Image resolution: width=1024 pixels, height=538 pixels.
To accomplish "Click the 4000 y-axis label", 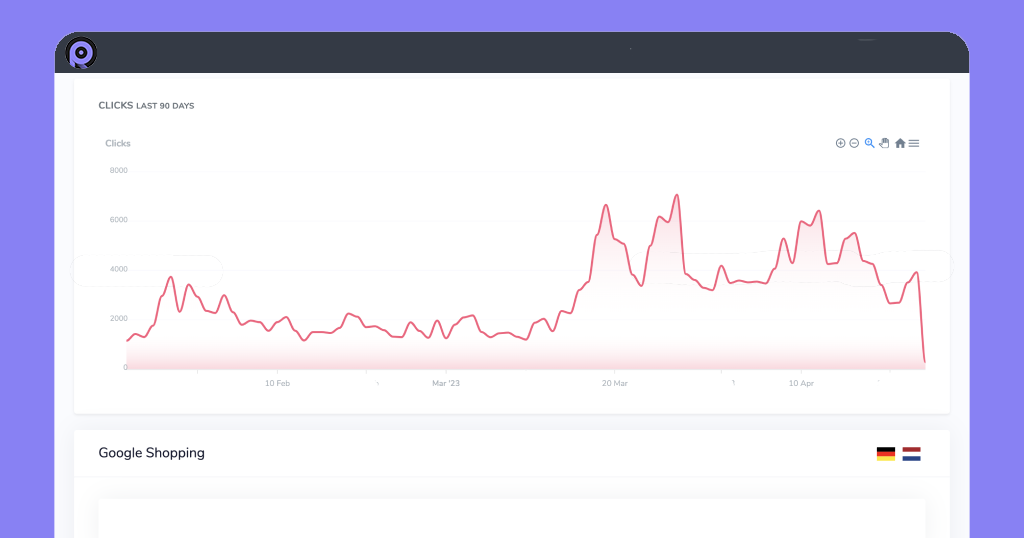I will pos(118,269).
